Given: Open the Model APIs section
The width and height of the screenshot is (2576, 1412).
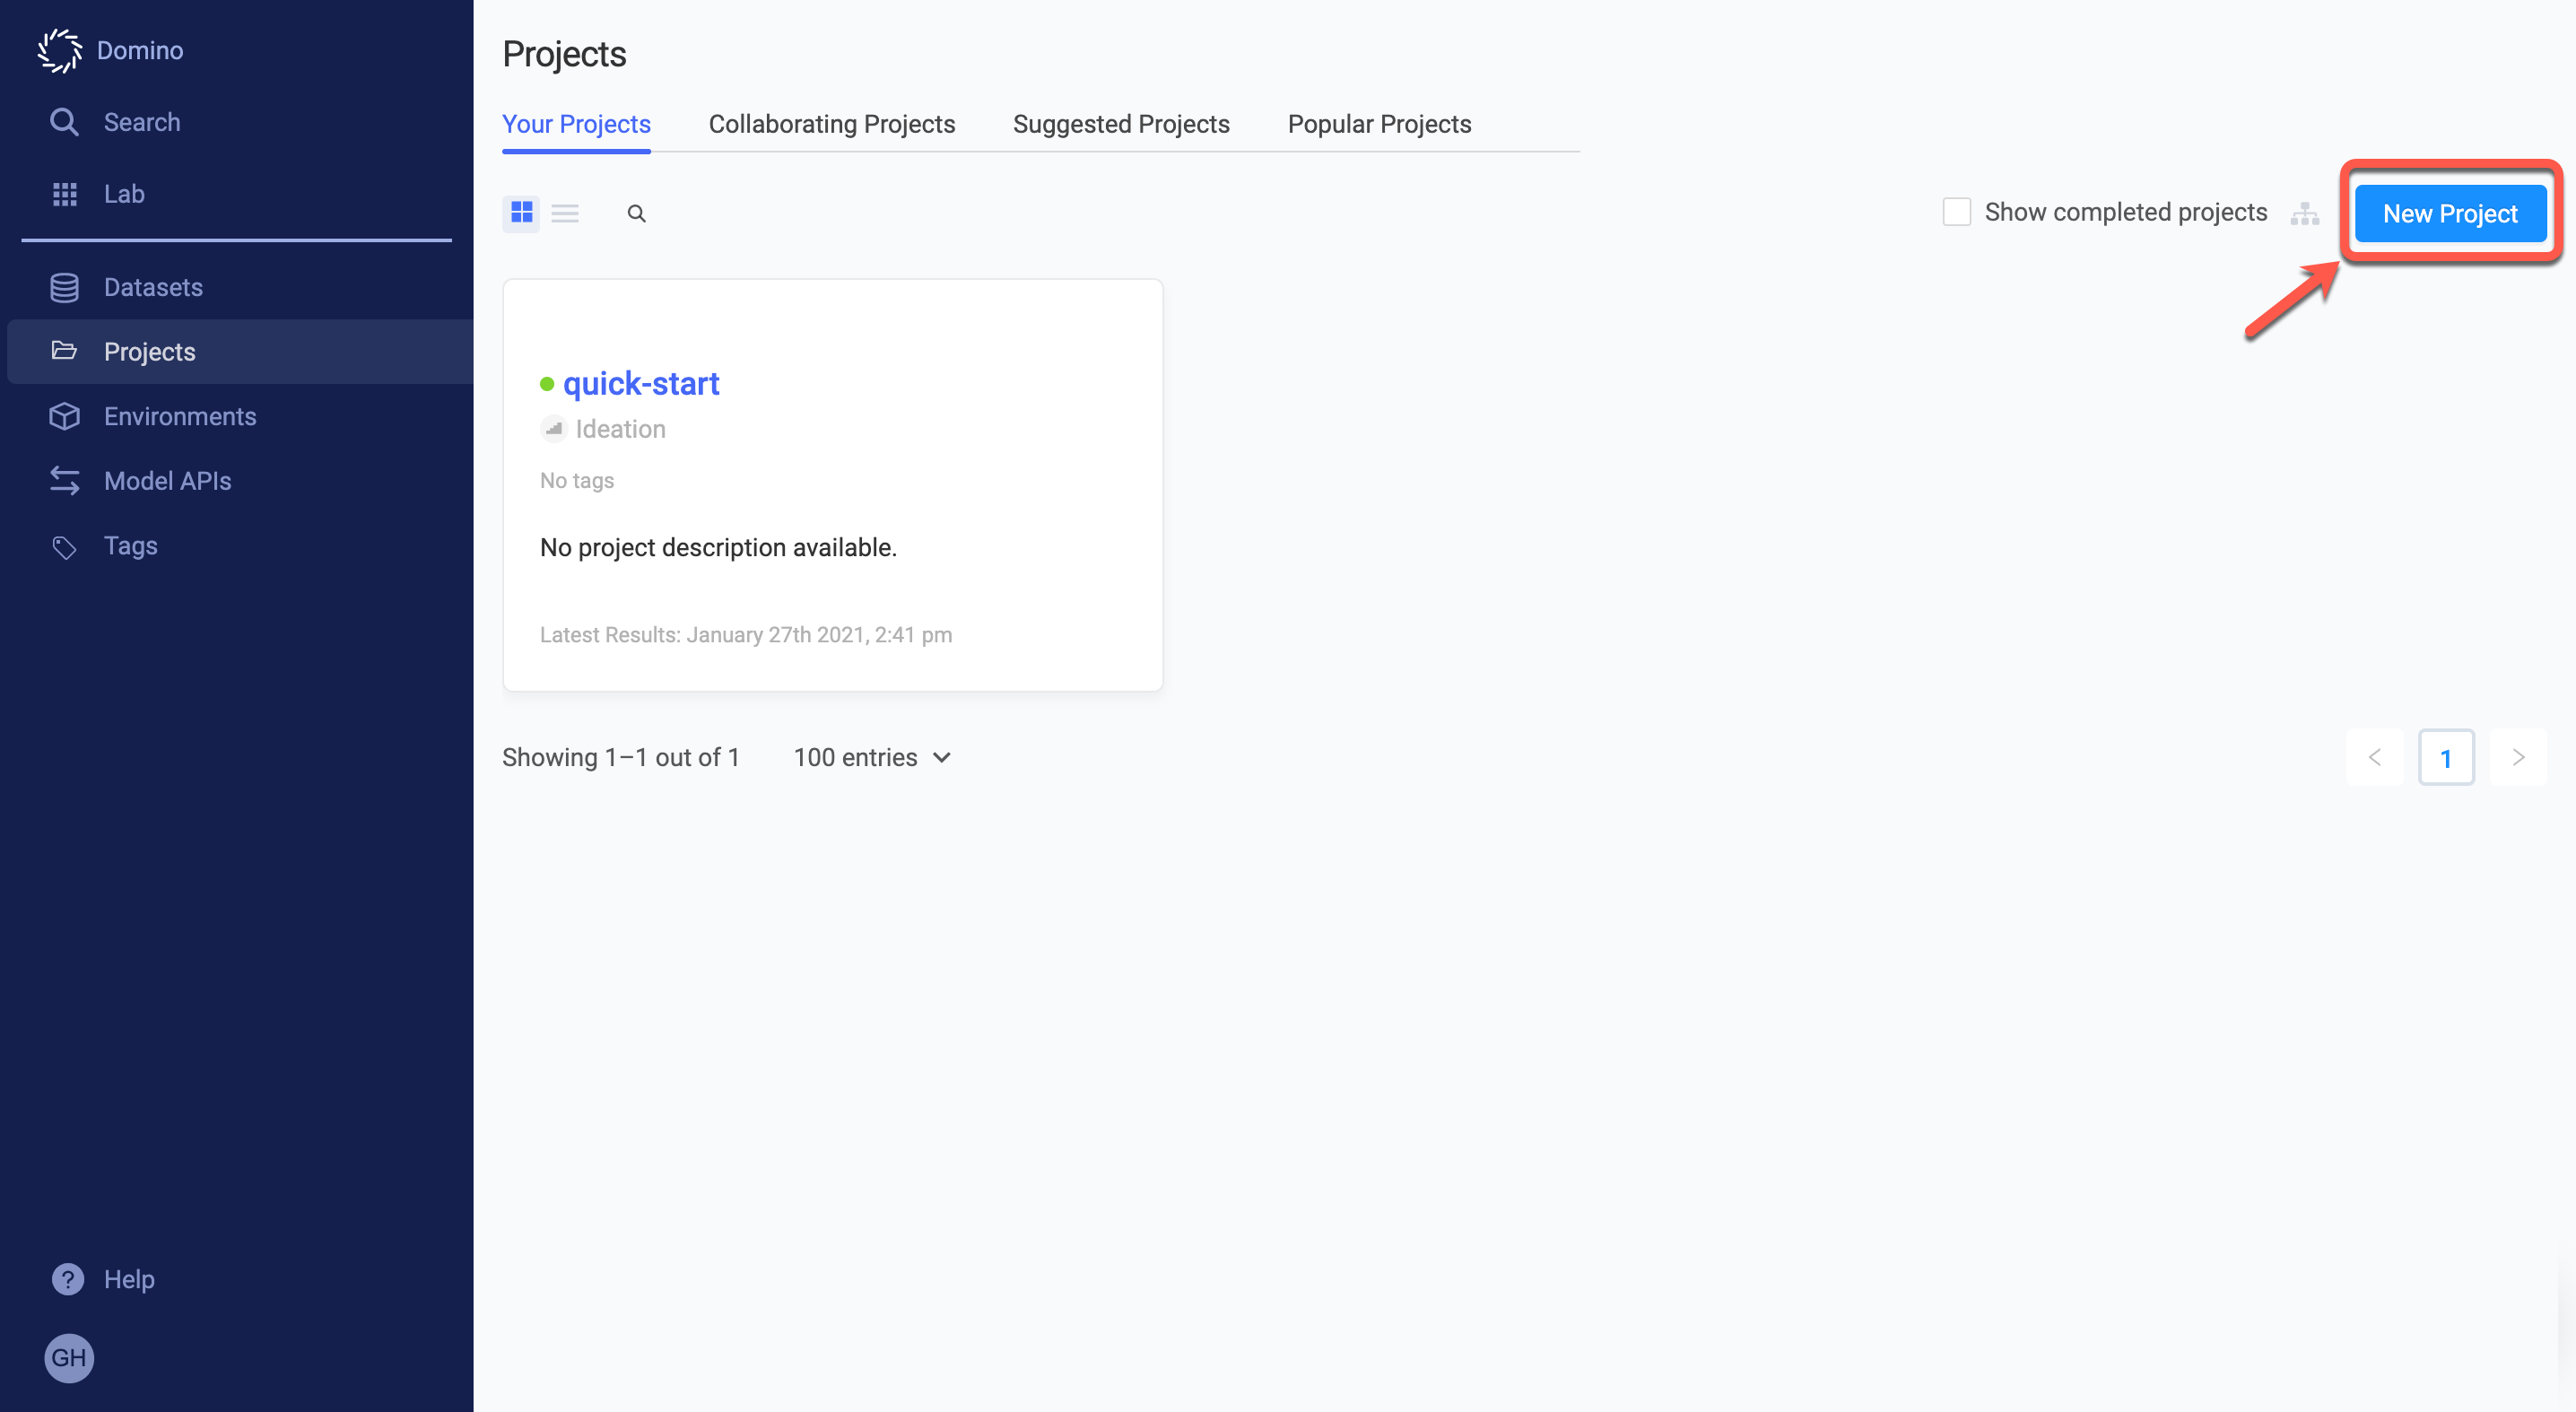Looking at the screenshot, I should coord(167,480).
